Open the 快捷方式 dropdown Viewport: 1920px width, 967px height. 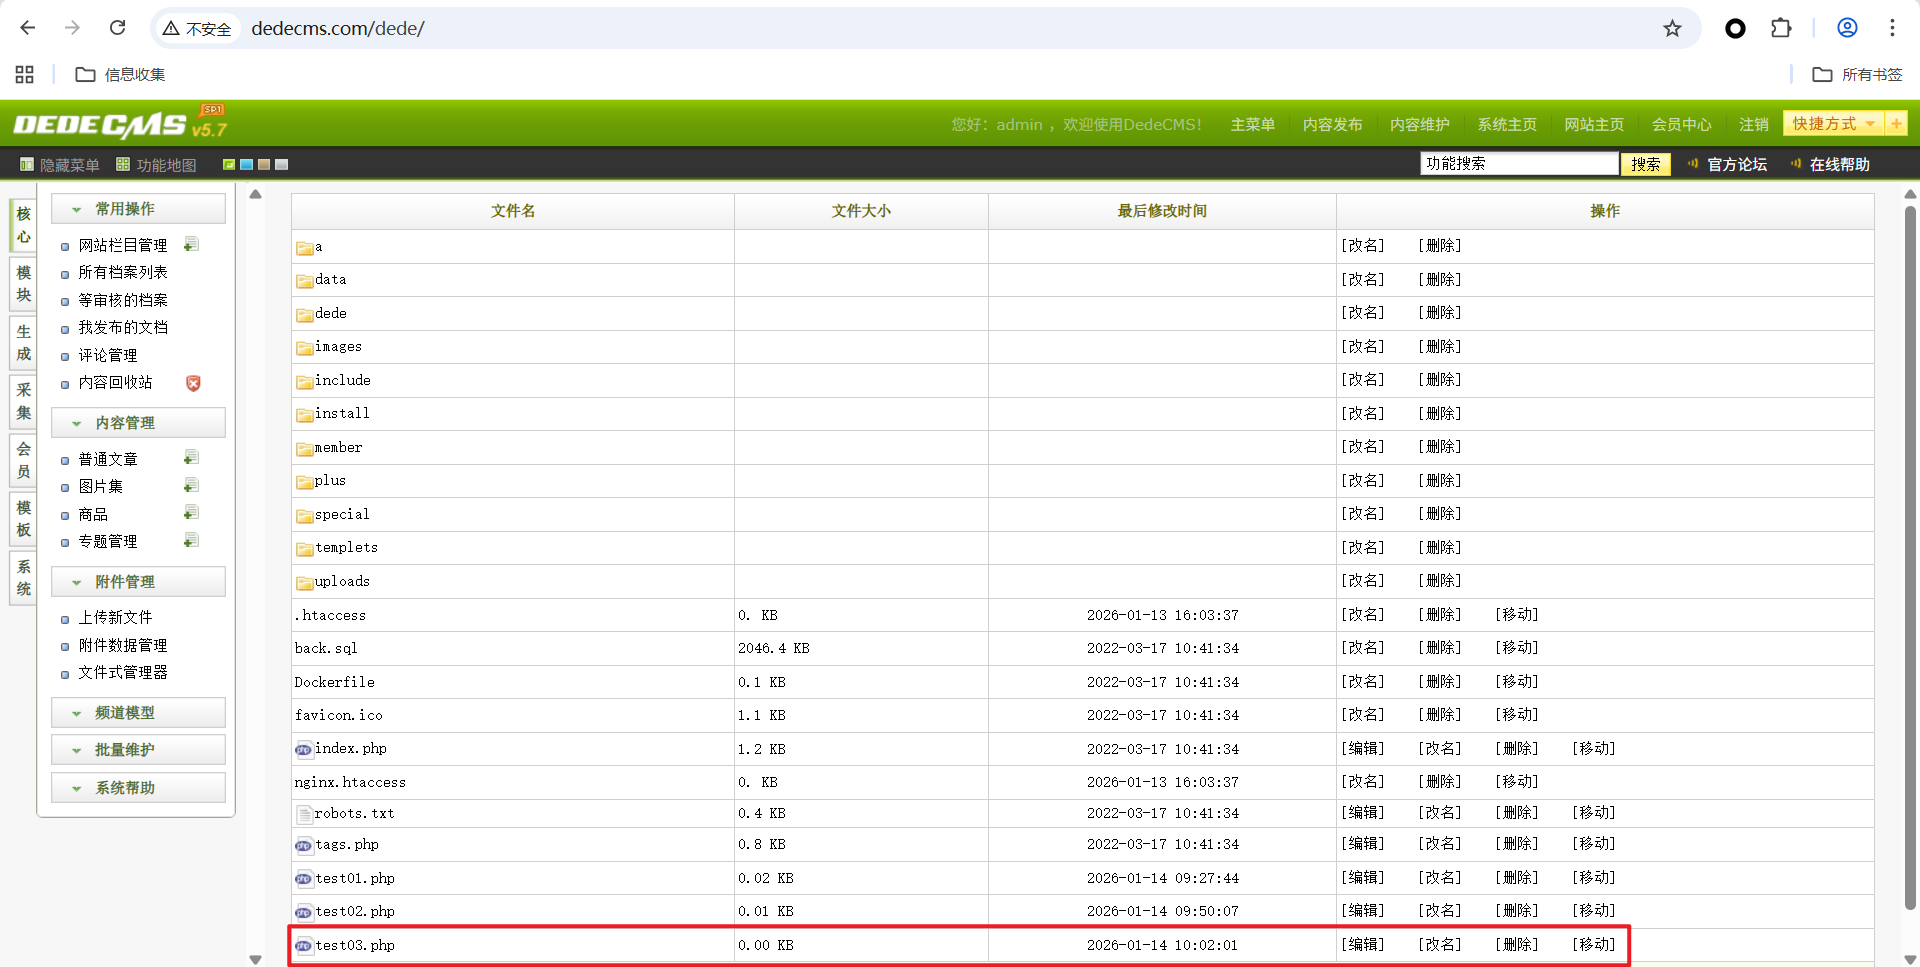tap(1833, 124)
